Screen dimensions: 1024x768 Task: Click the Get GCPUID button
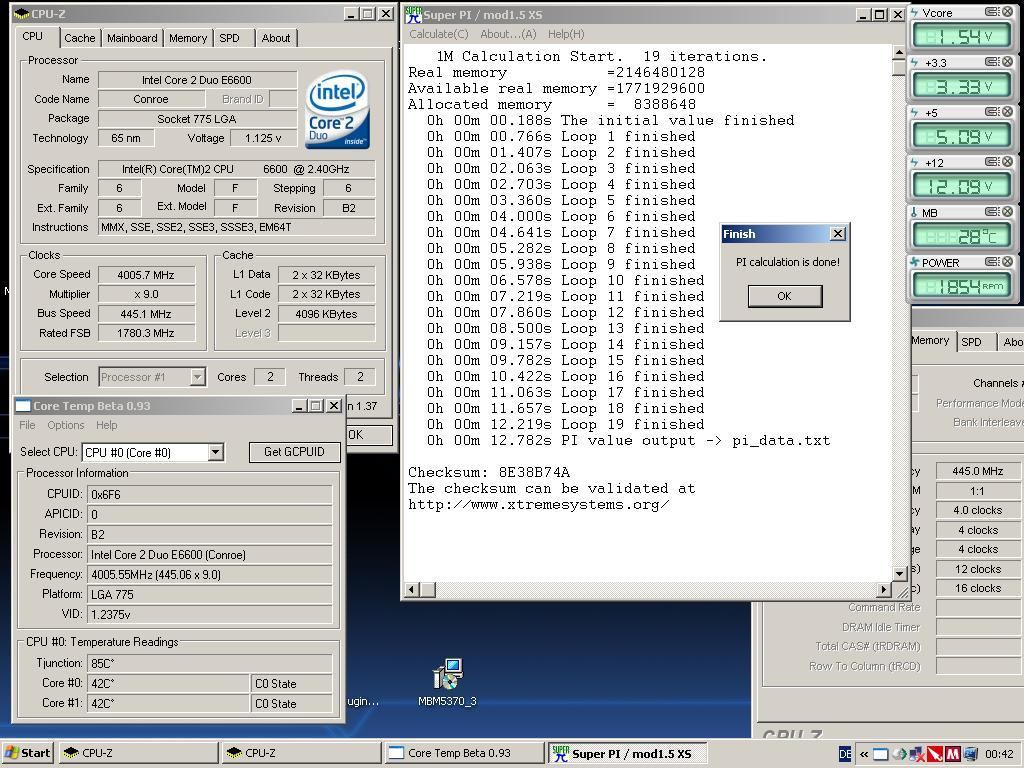point(294,452)
